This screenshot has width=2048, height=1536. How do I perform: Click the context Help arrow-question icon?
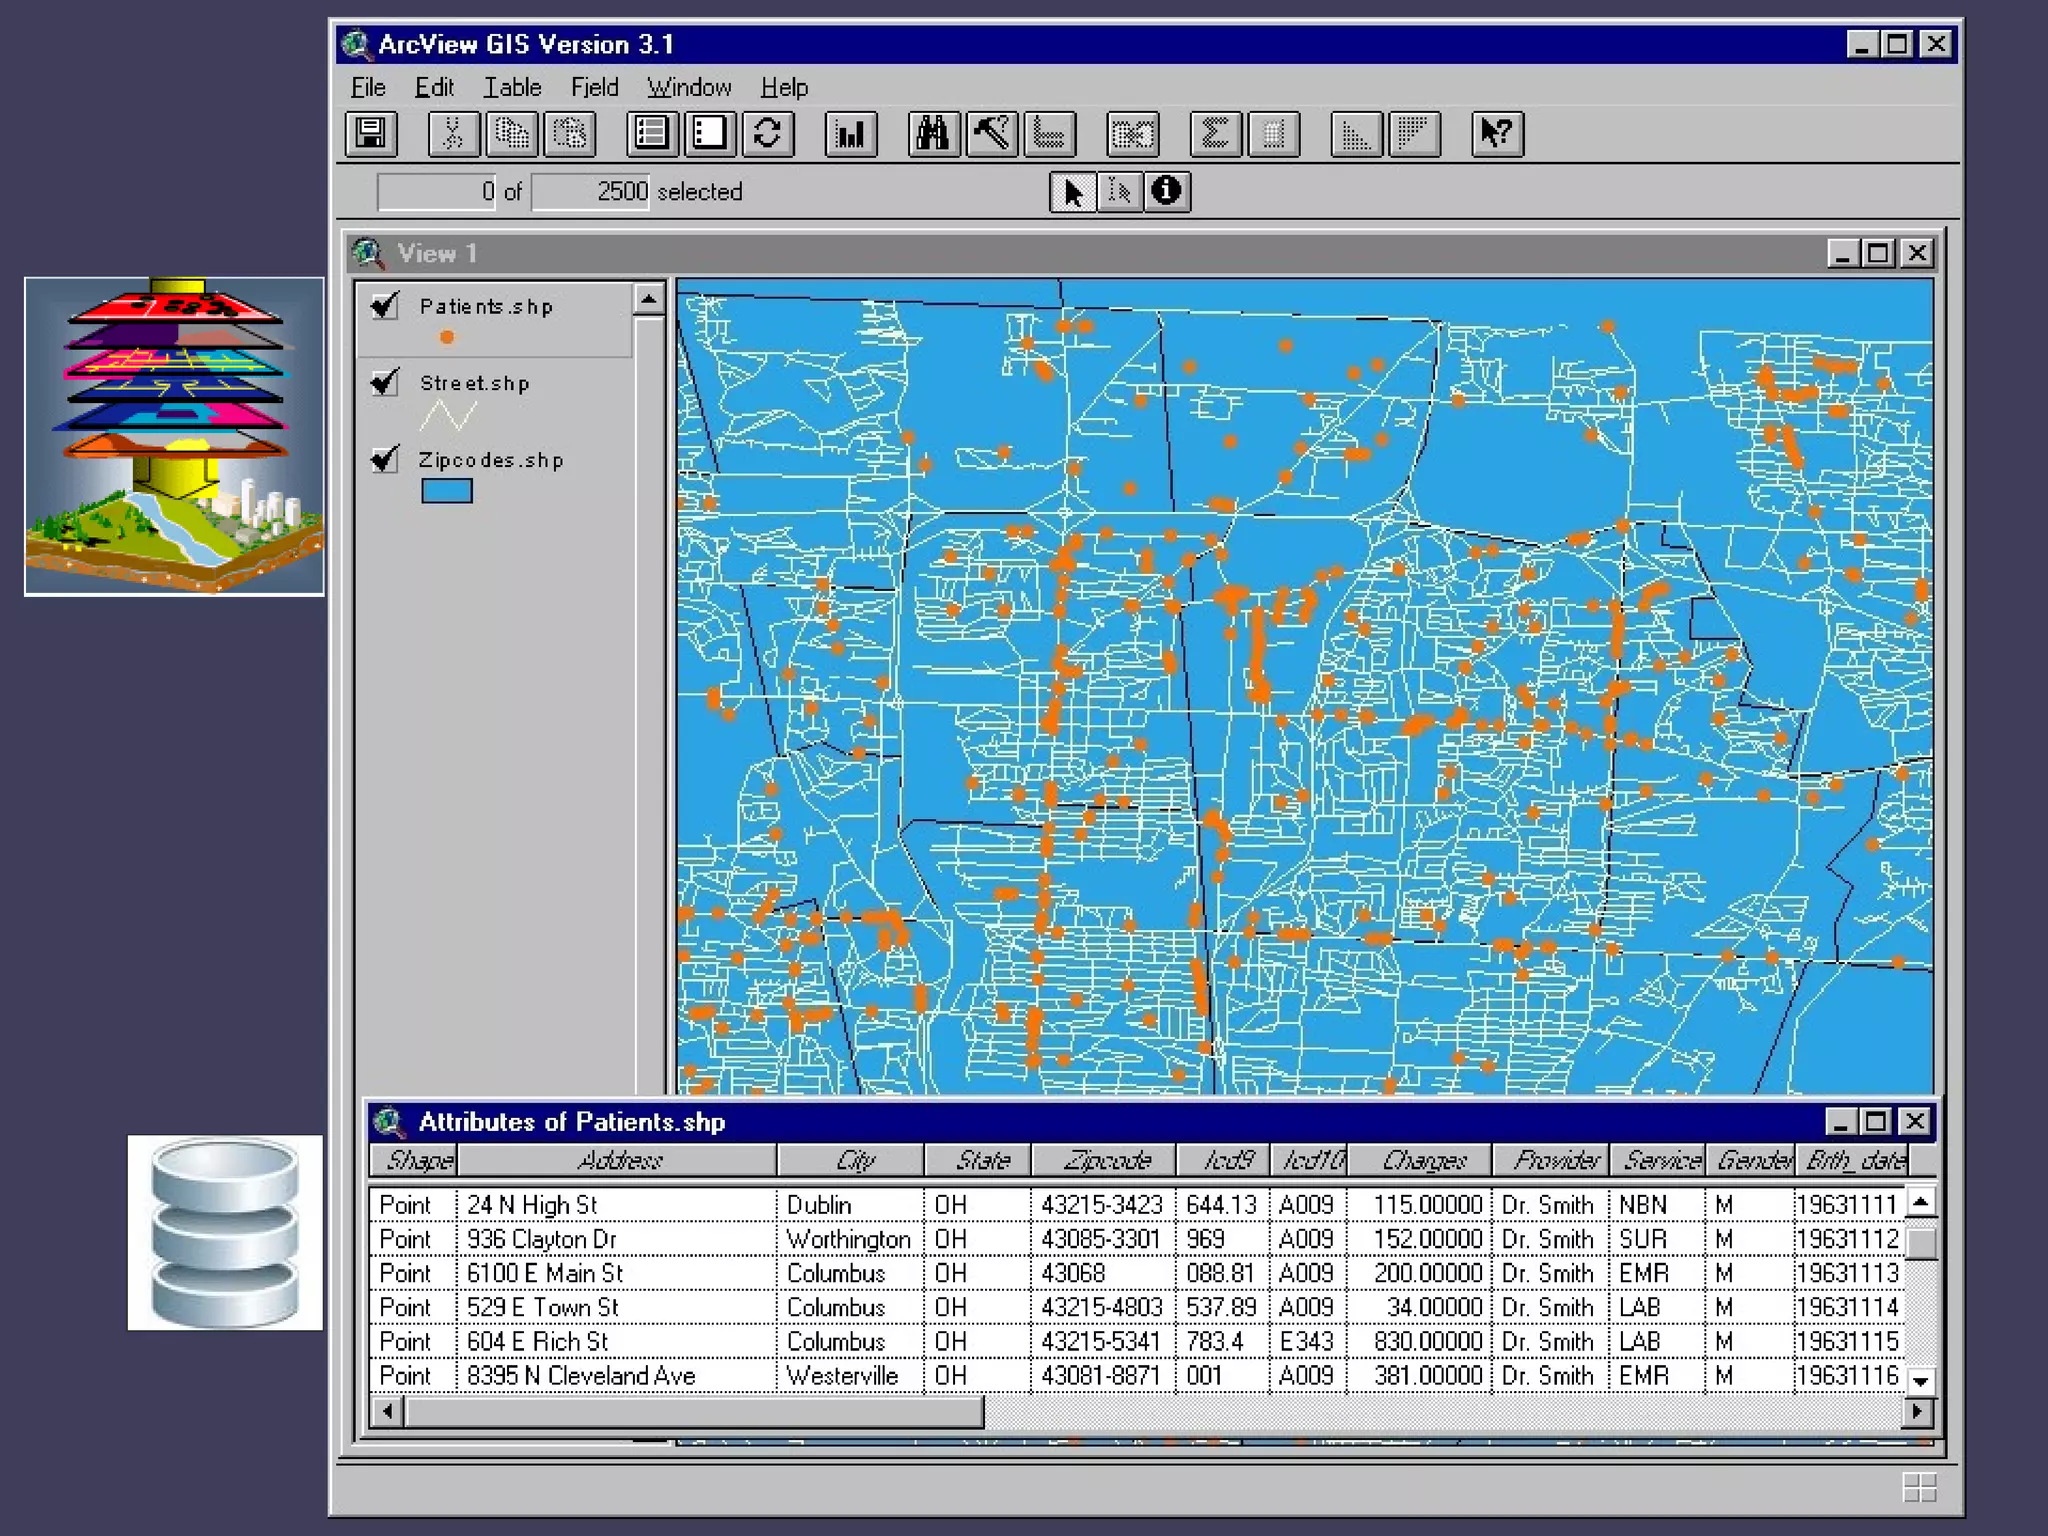point(1497,134)
